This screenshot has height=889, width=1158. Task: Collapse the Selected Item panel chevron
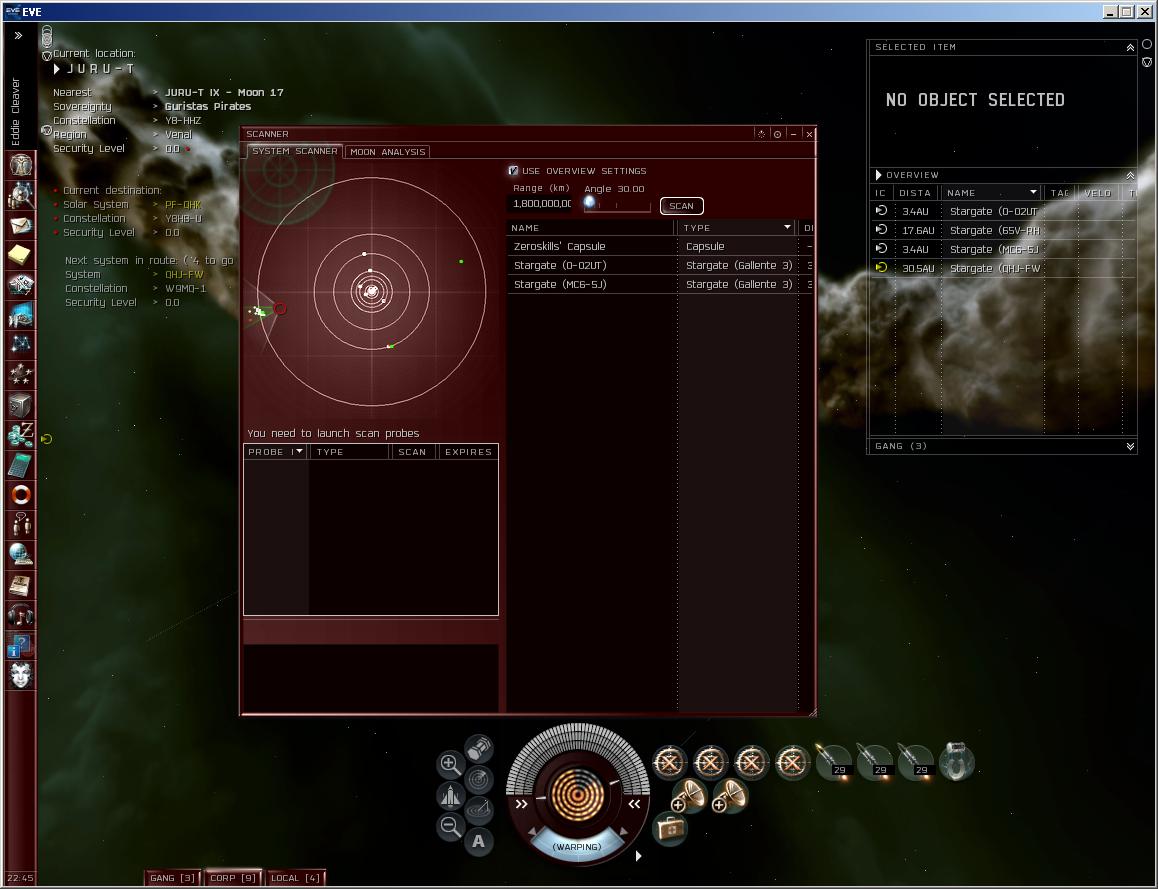pyautogui.click(x=1130, y=47)
